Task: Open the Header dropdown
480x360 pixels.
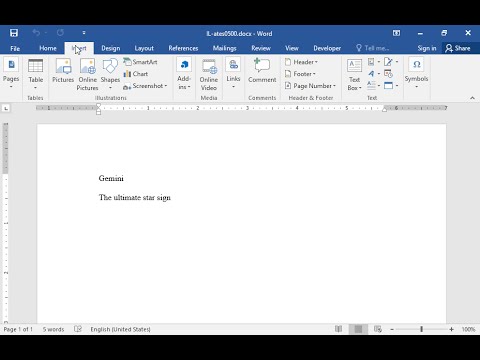Action: coord(301,62)
